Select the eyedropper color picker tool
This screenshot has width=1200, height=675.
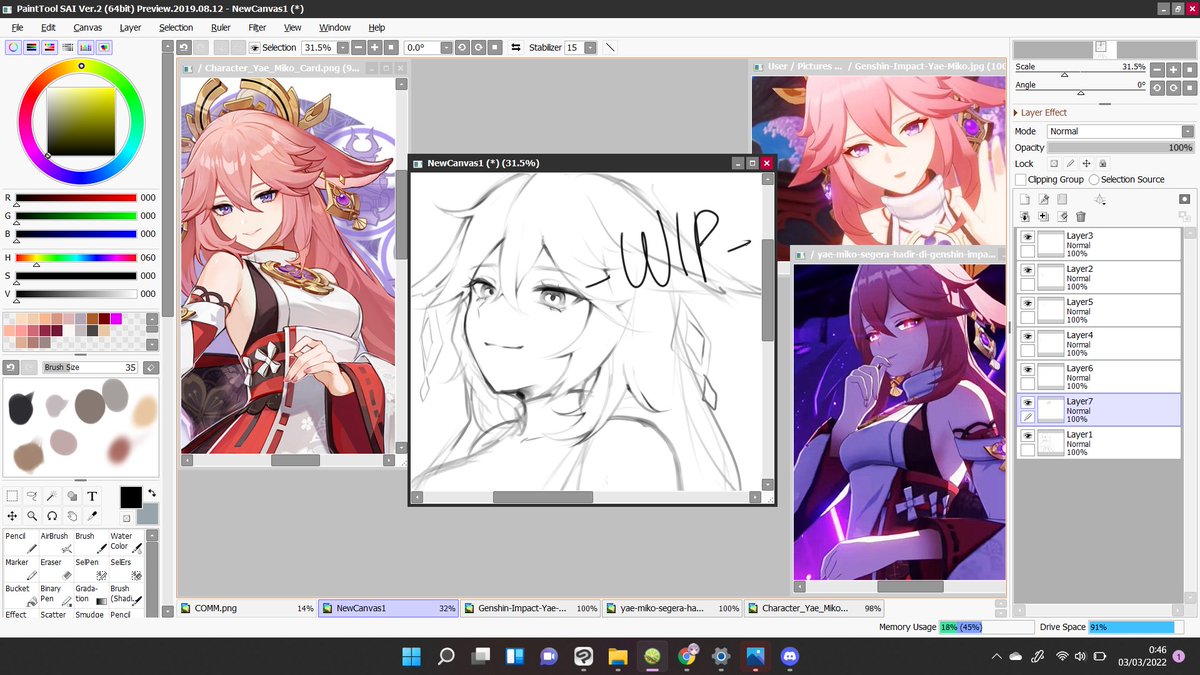[92, 516]
